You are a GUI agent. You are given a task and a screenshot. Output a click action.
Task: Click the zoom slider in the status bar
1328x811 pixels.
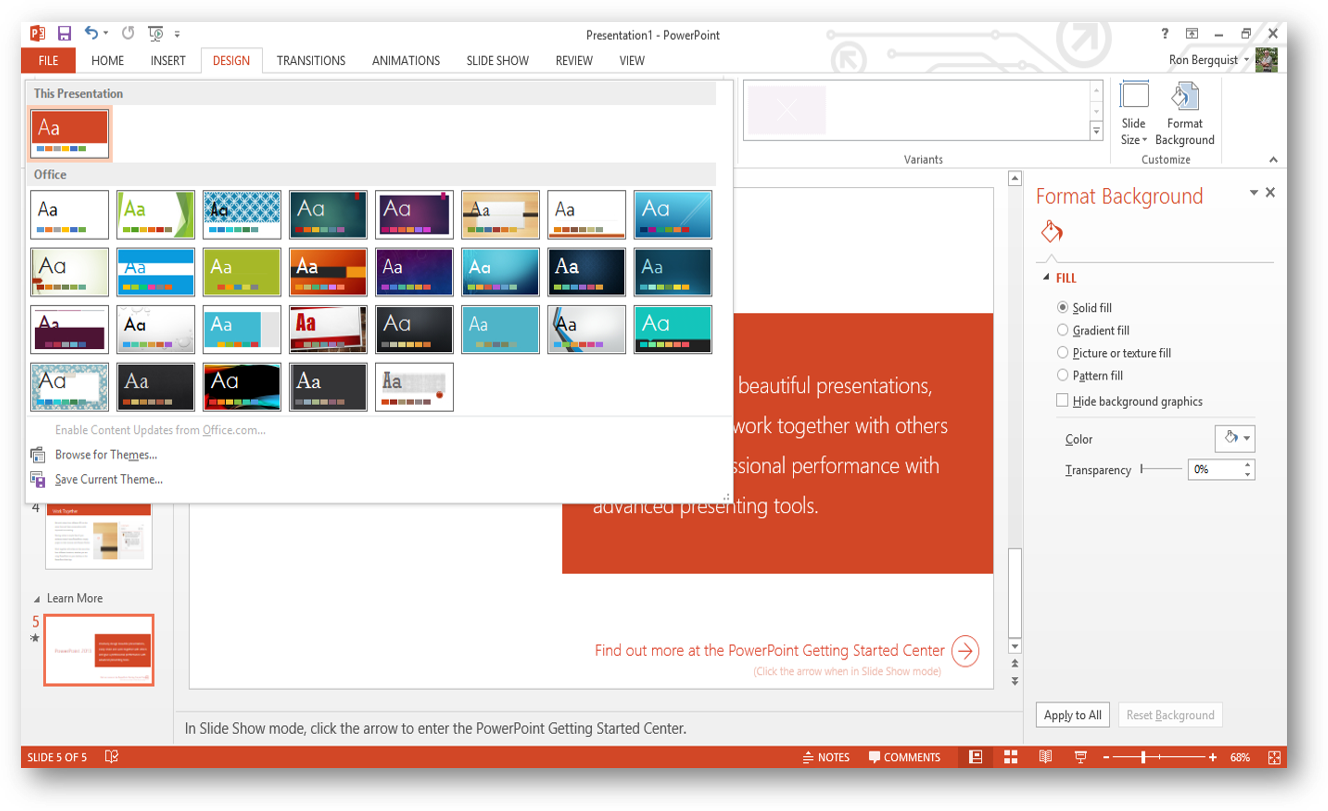(1160, 758)
